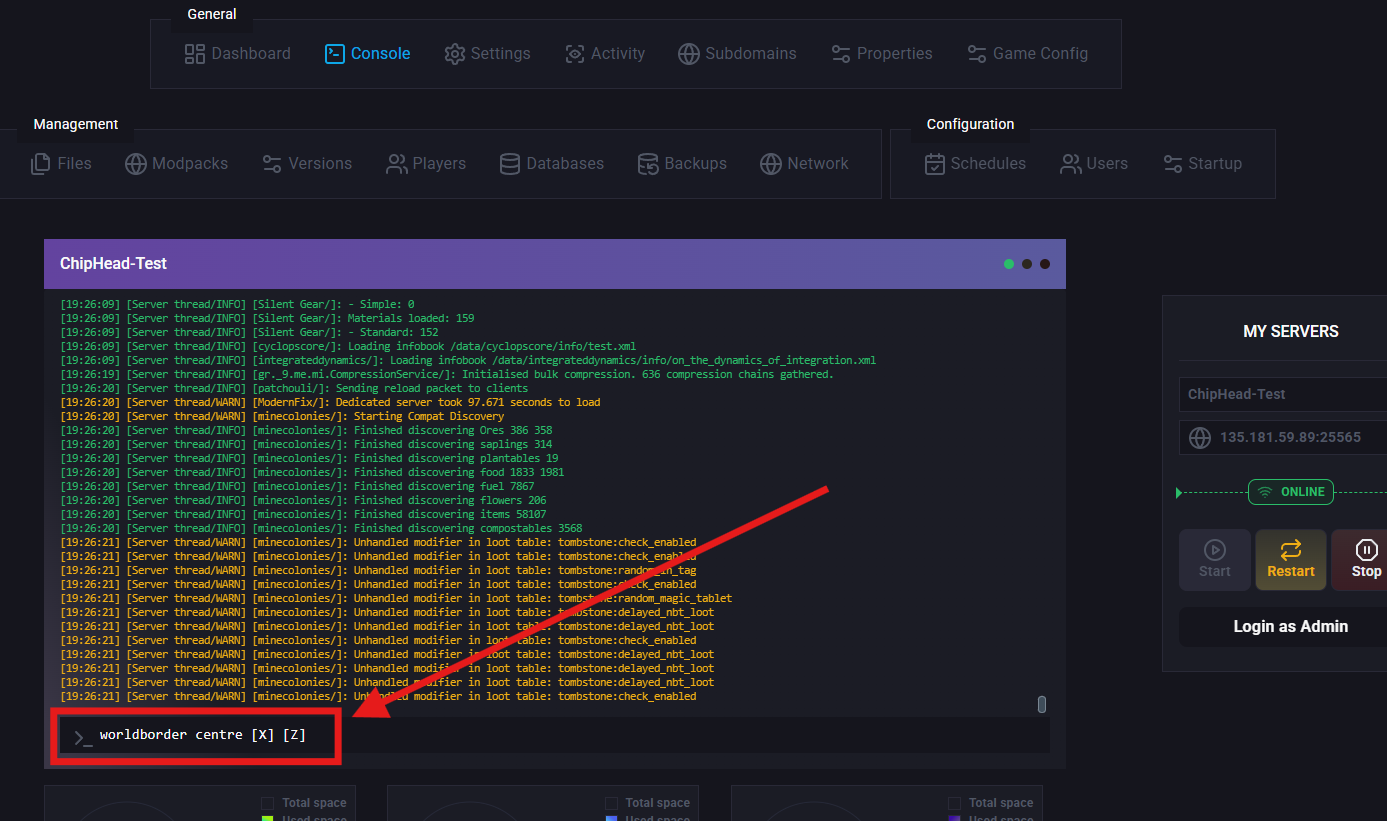Open the Game Config tab
Screen dimensions: 1387x821
[x=1027, y=54]
